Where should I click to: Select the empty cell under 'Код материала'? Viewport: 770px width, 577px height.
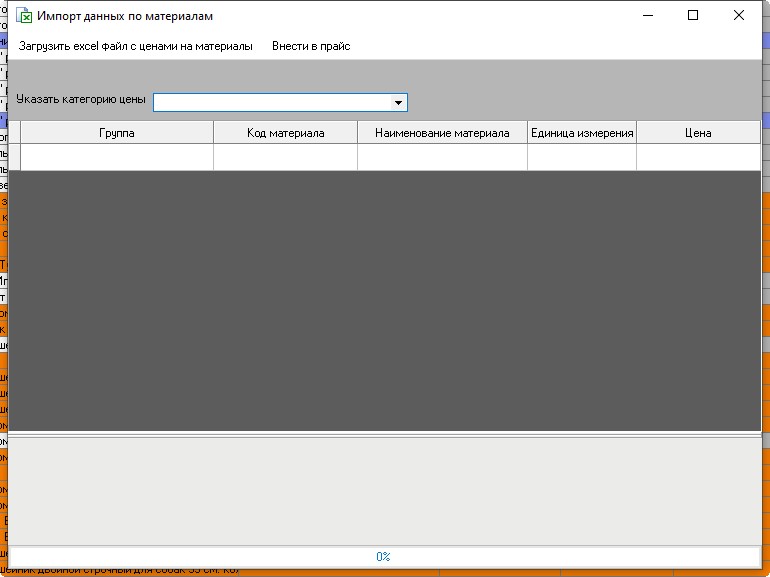(285, 157)
